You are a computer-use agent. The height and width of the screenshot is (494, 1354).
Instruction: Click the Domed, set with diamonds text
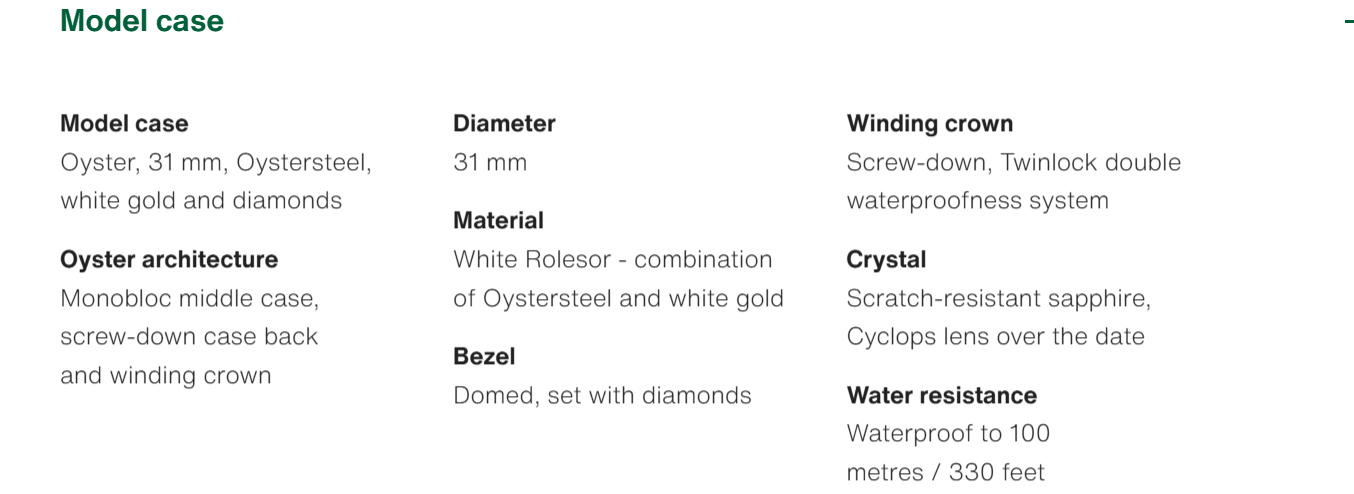point(602,396)
